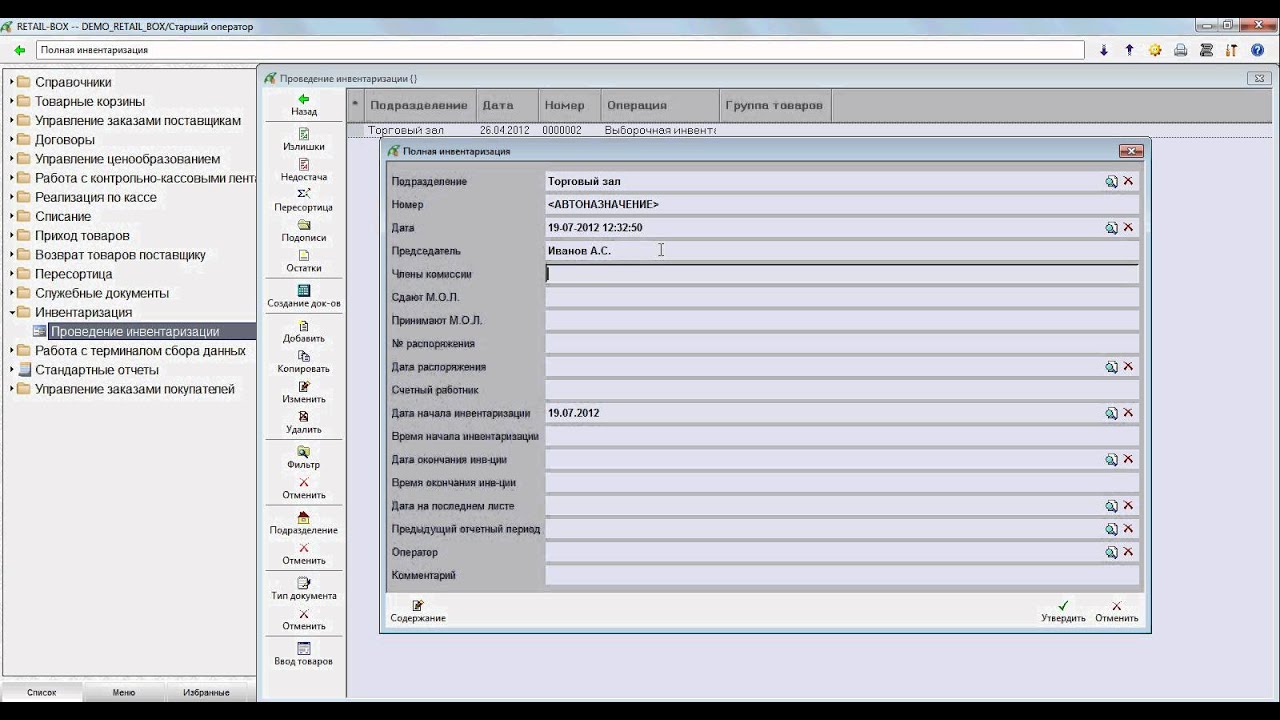The height and width of the screenshot is (720, 1280).
Task: Click the Счетный работник input field
Action: (x=842, y=390)
